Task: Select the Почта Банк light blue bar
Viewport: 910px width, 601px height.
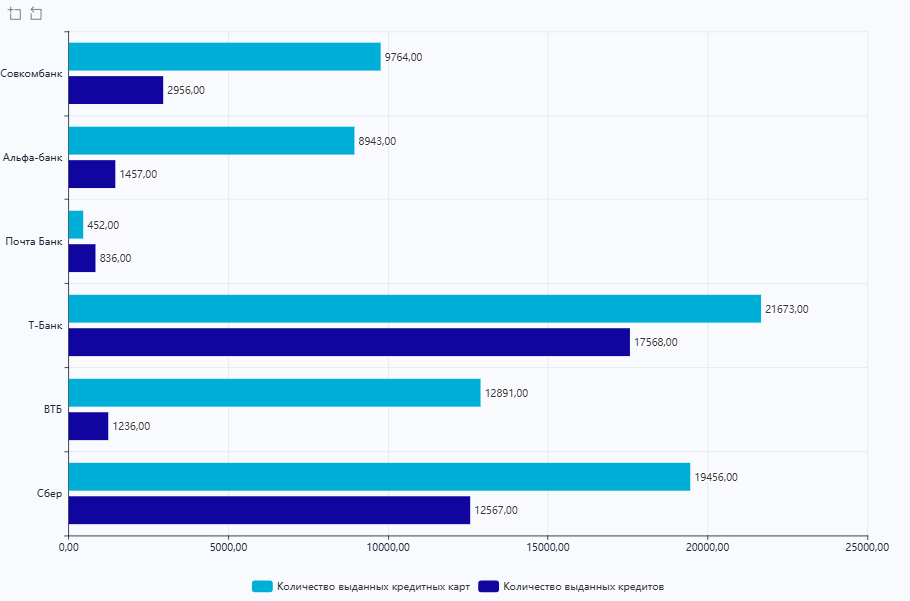Action: click(76, 225)
